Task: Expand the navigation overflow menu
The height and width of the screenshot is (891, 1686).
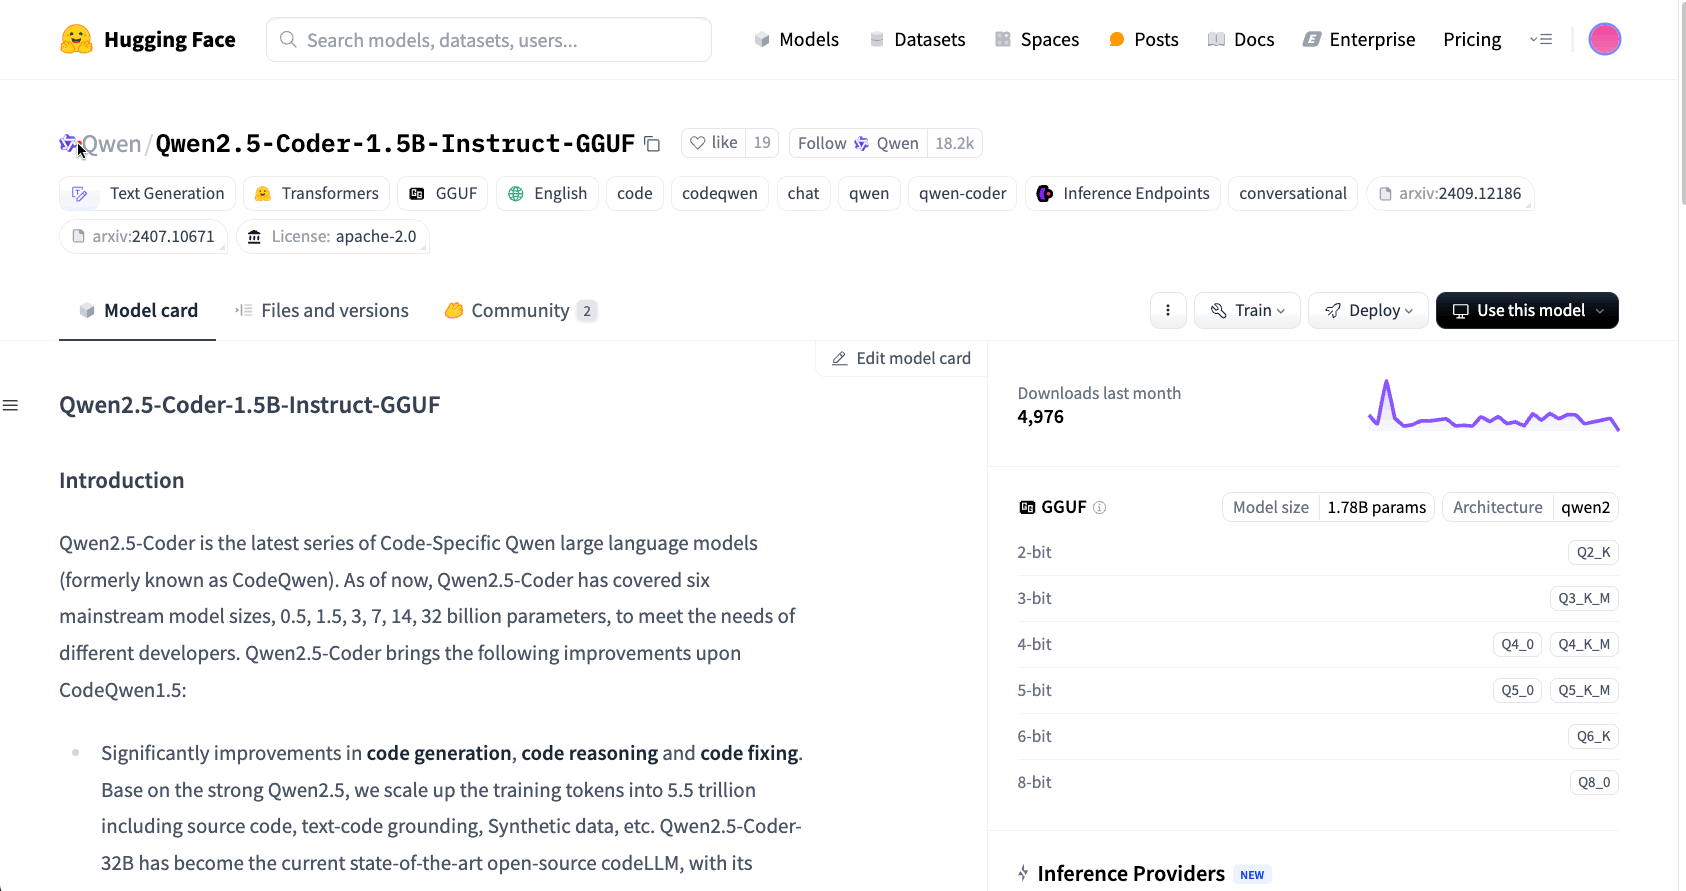Action: click(x=1541, y=39)
